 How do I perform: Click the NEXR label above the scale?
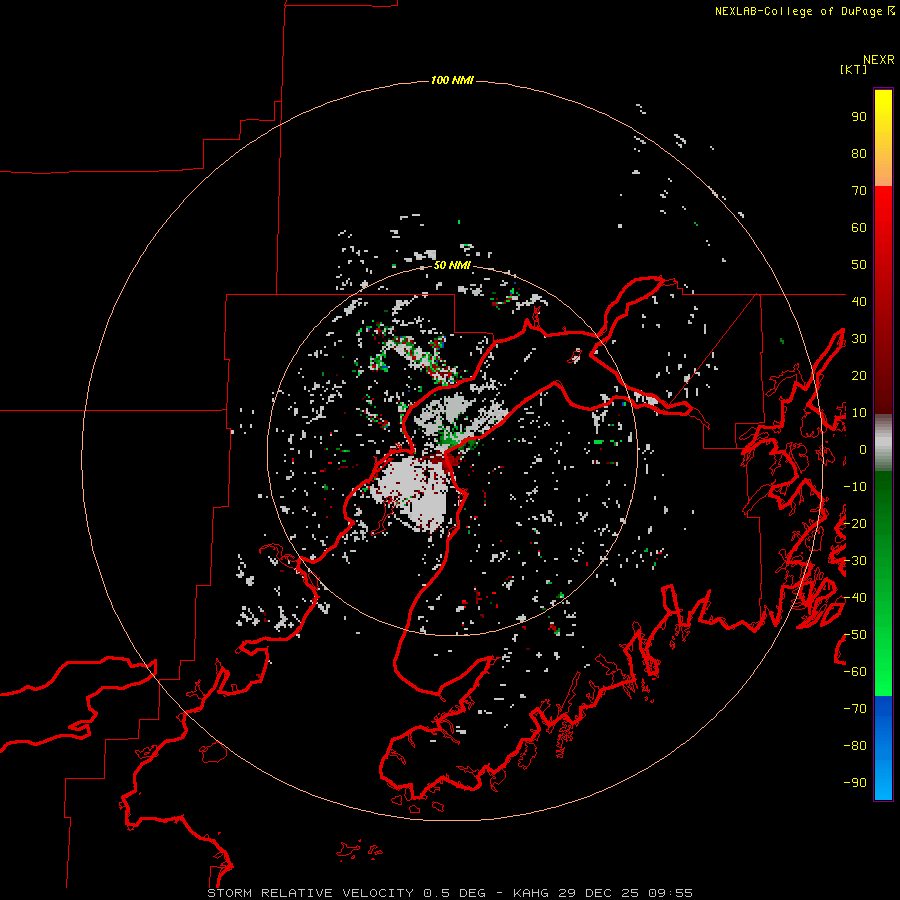pos(878,60)
